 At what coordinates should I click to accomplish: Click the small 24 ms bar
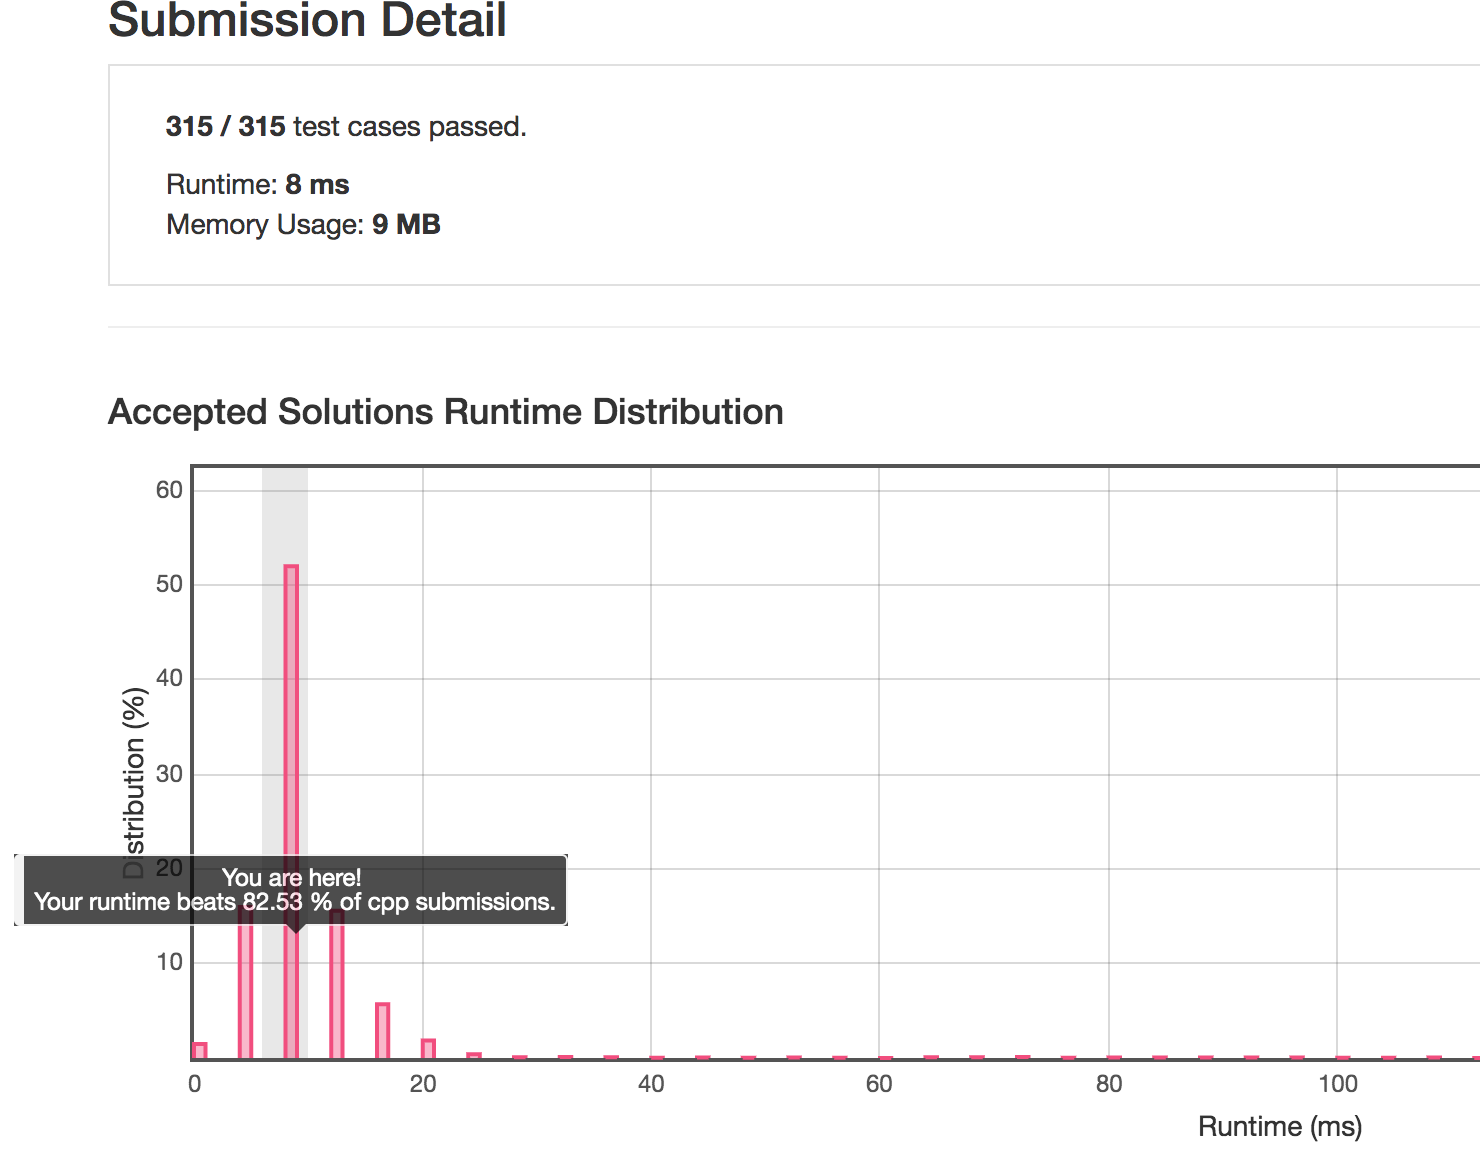tap(474, 1055)
